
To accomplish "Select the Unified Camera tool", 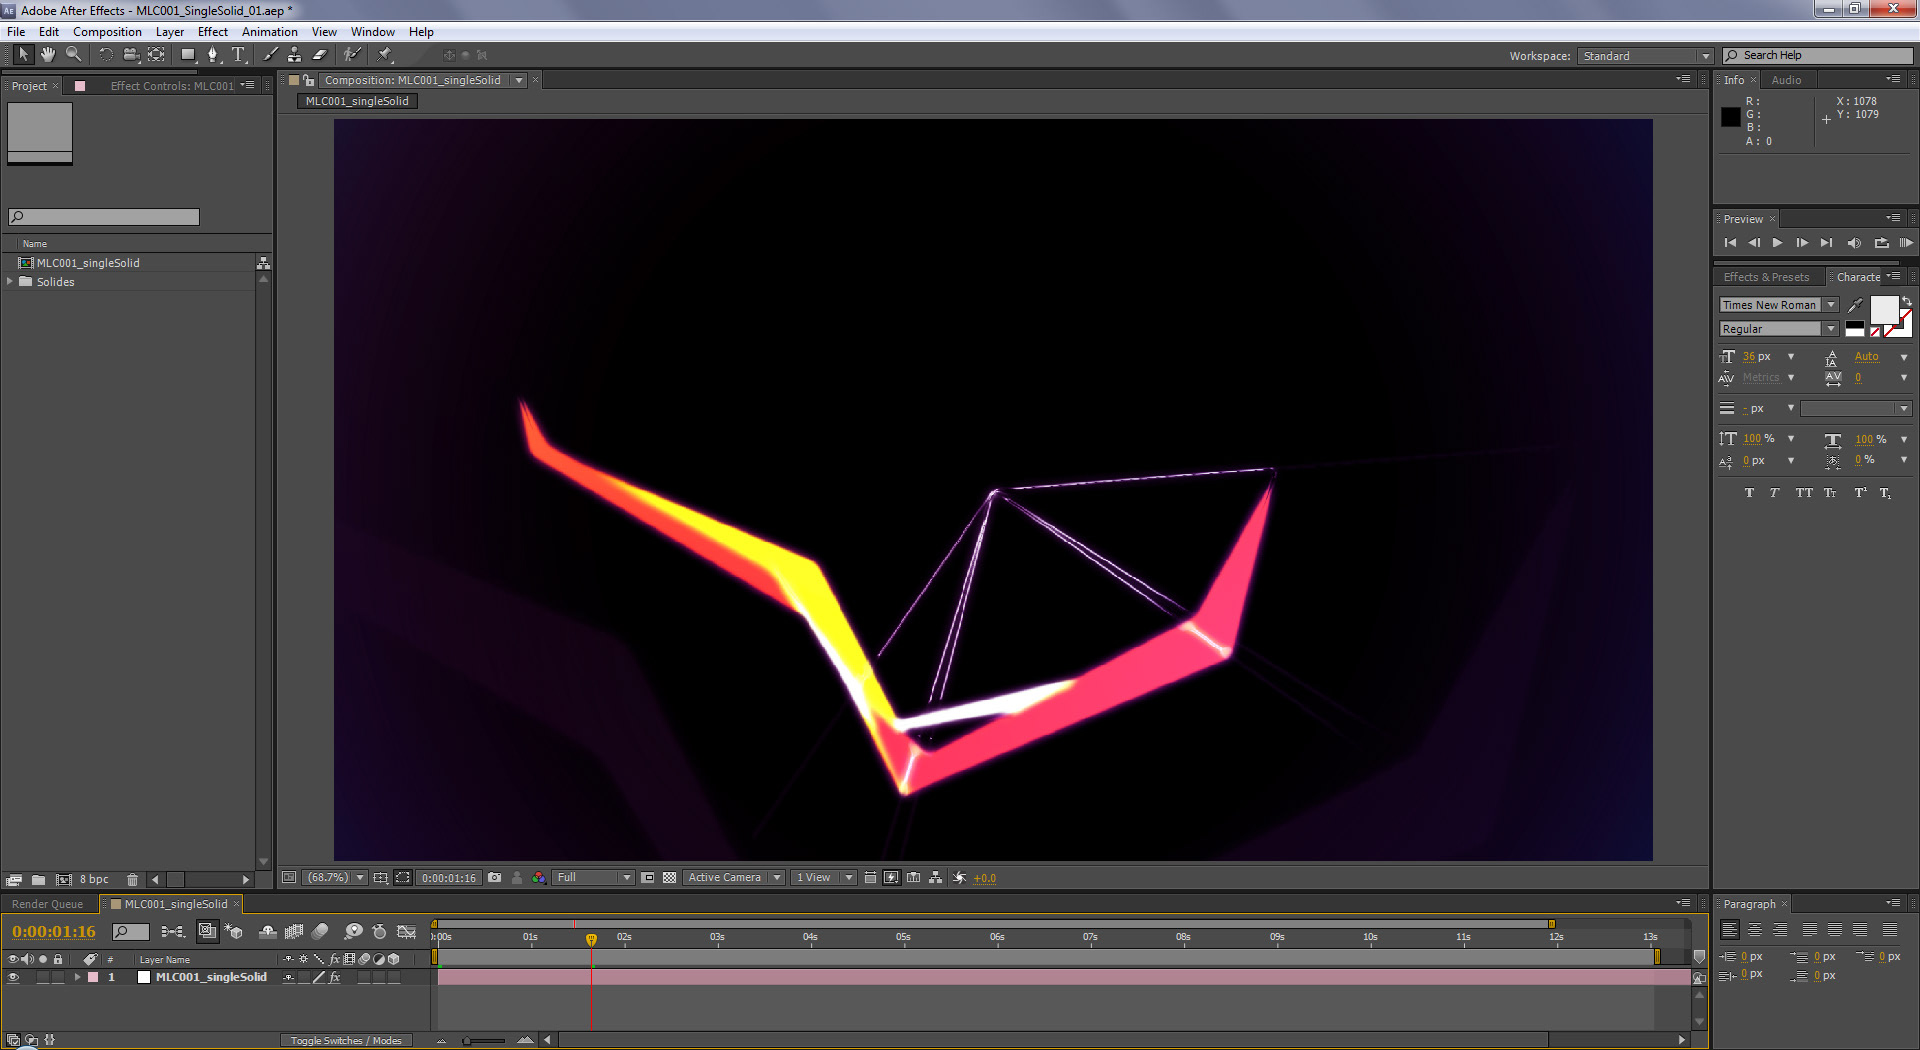I will tap(130, 55).
